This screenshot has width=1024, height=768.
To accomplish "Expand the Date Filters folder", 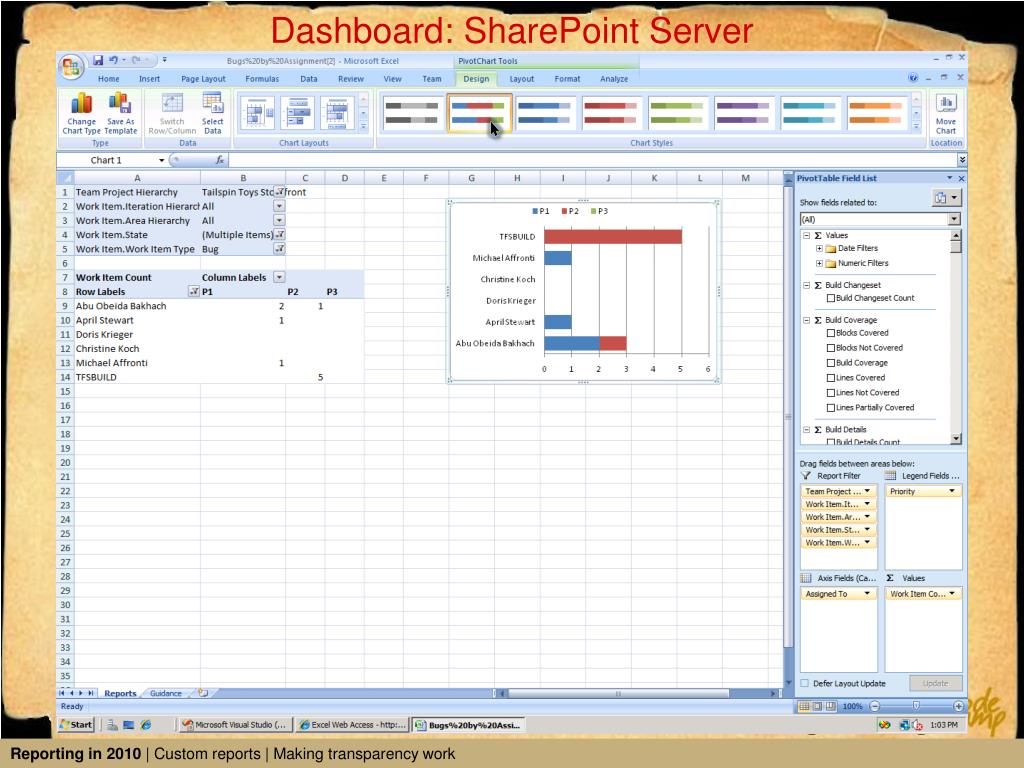I will tap(819, 249).
